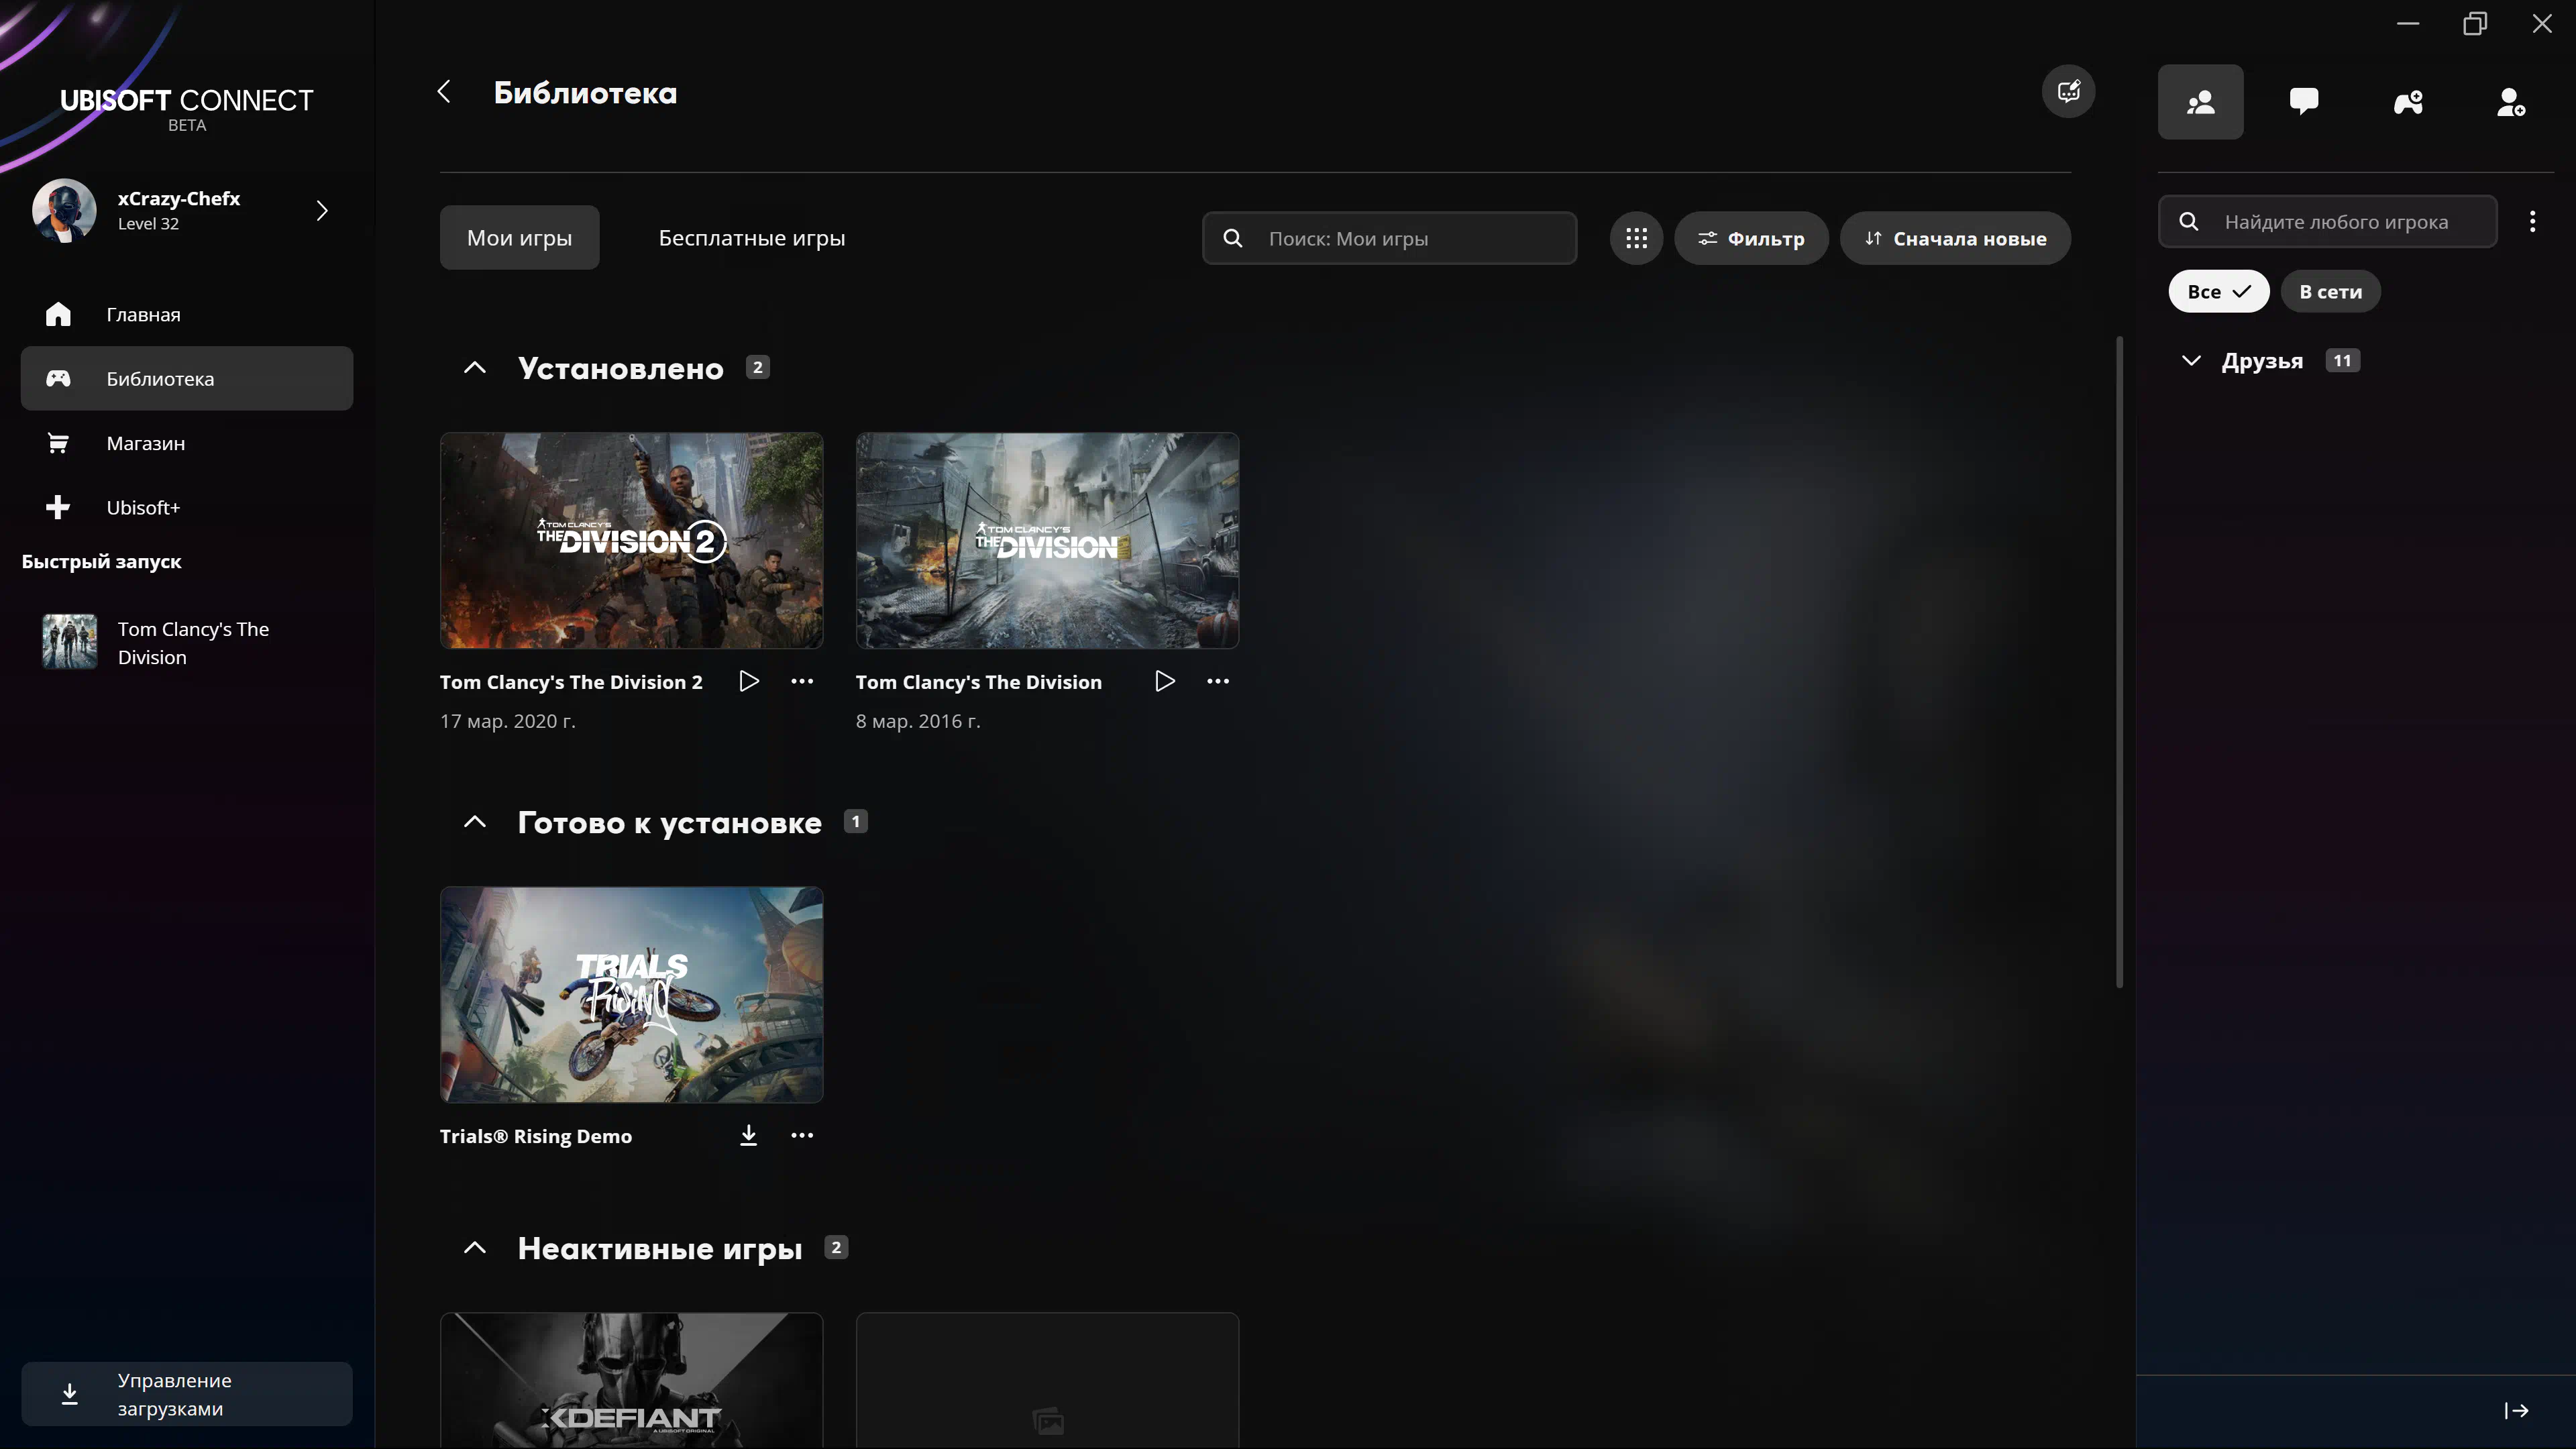Switch library to grid view icon
Image resolution: width=2576 pixels, height=1449 pixels.
pyautogui.click(x=1636, y=238)
